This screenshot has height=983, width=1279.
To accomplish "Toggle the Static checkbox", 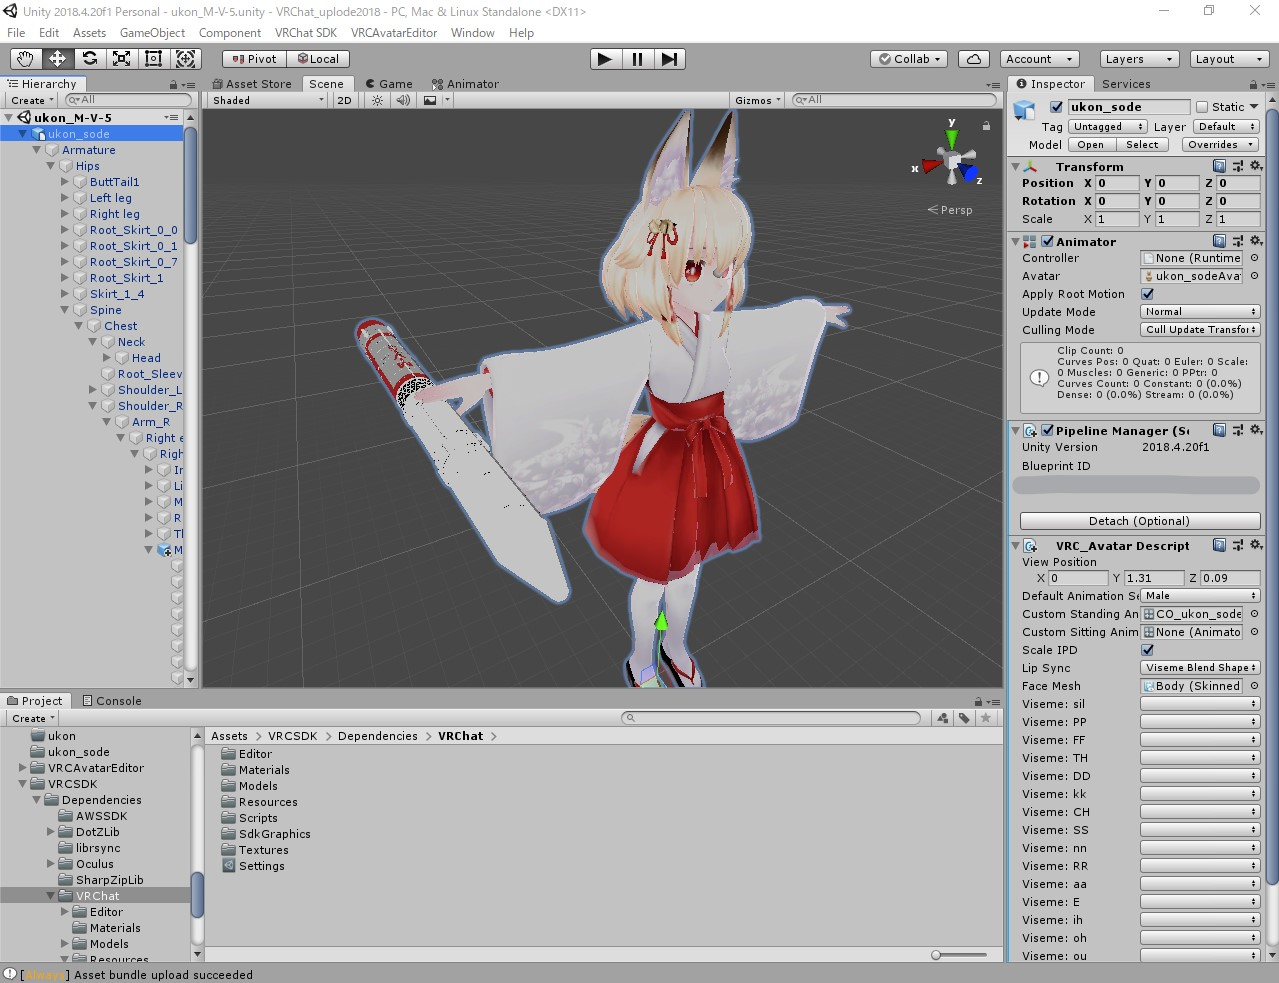I will click(x=1202, y=107).
